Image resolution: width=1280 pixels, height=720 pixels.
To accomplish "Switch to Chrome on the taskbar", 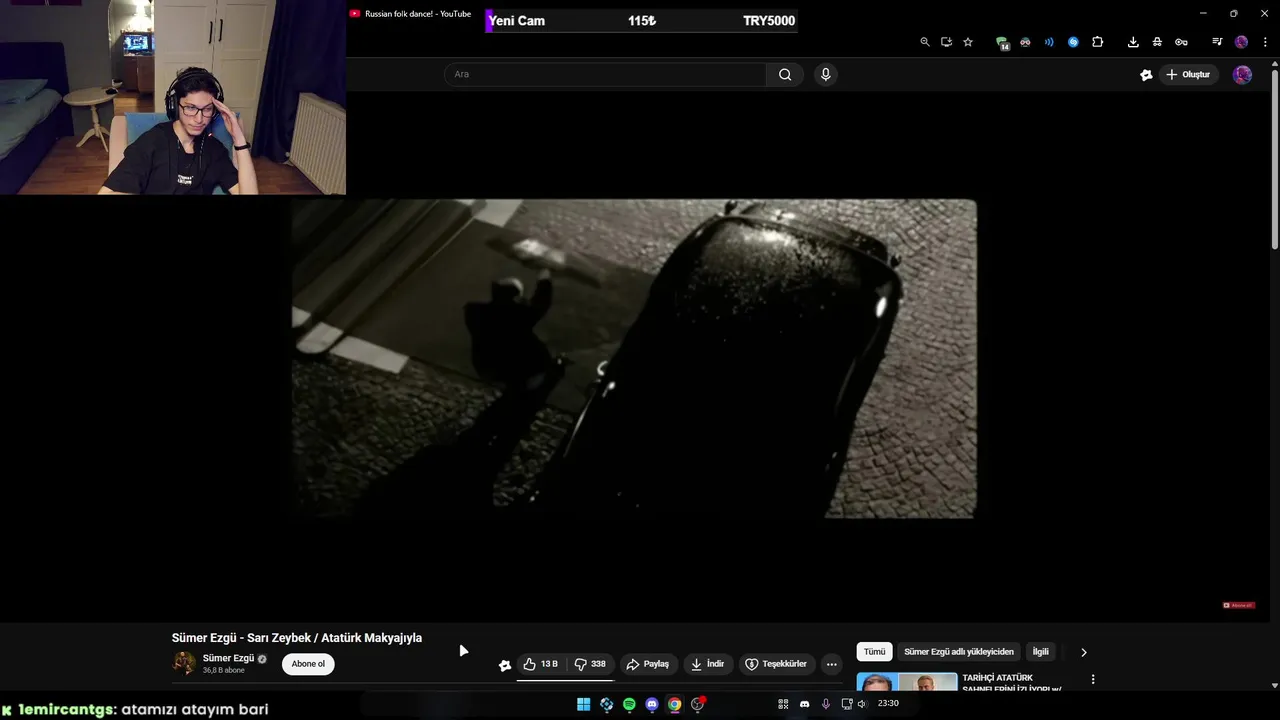I will click(x=675, y=704).
